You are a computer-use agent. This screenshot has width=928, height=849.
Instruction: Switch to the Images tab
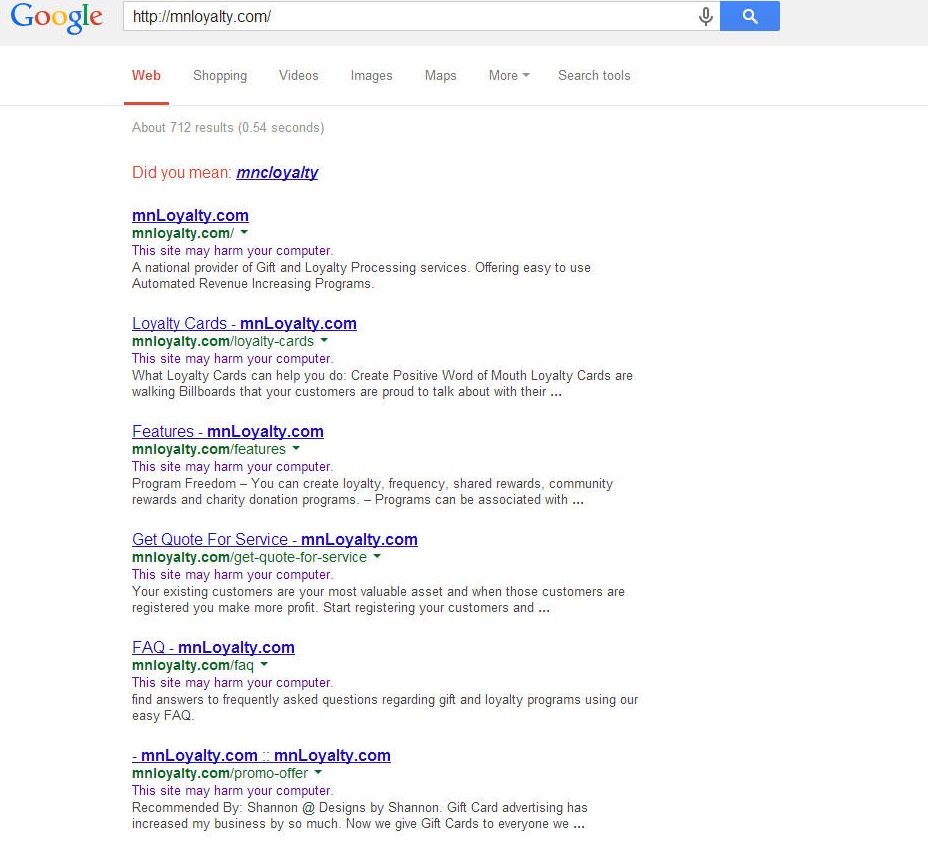click(371, 76)
